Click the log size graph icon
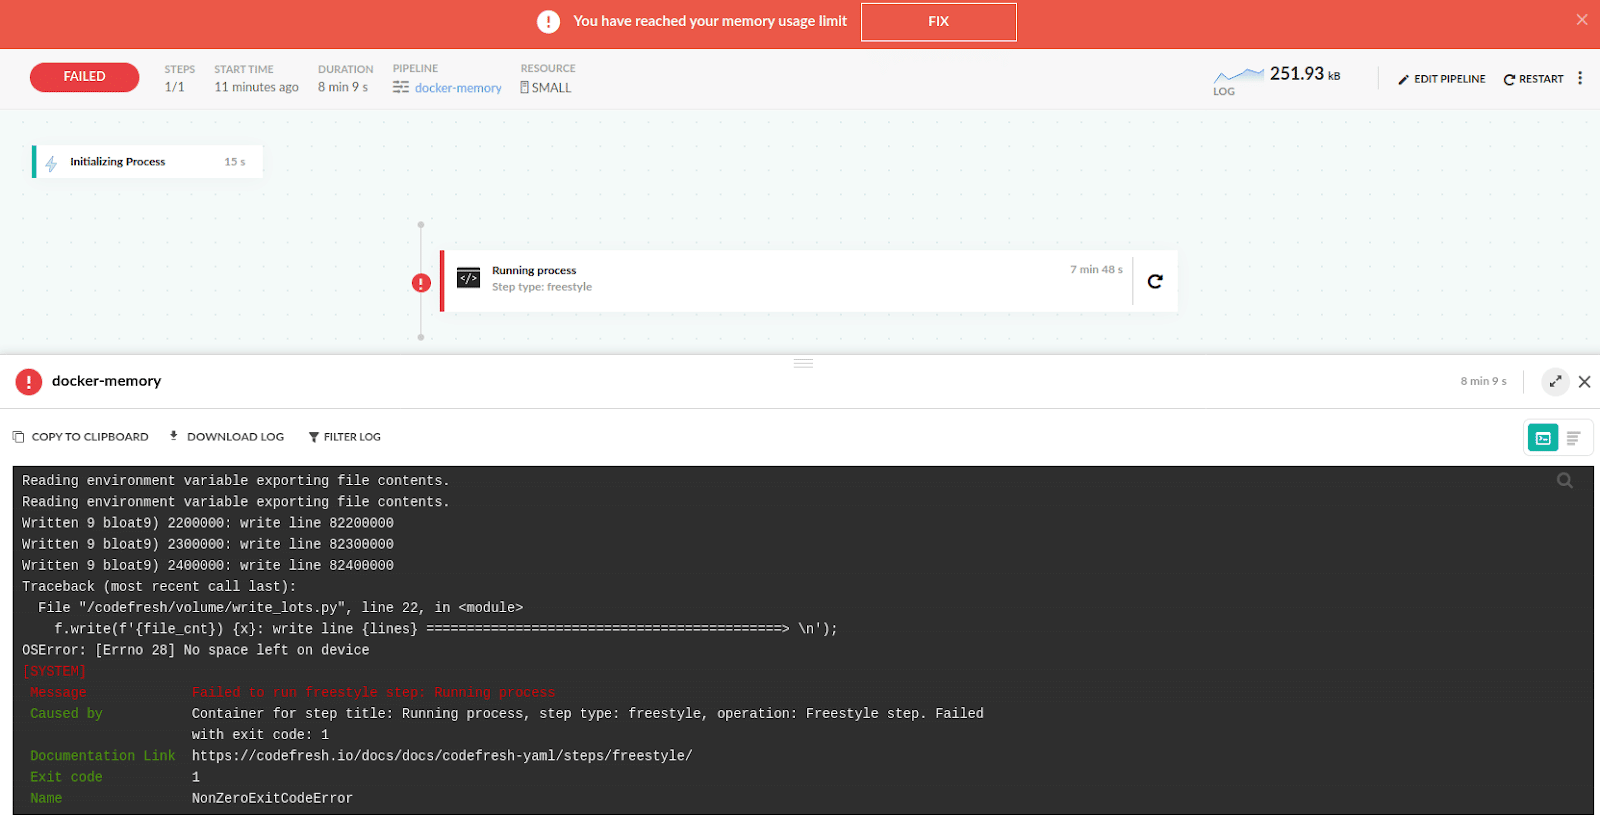Viewport: 1600px width, 816px height. pos(1238,75)
